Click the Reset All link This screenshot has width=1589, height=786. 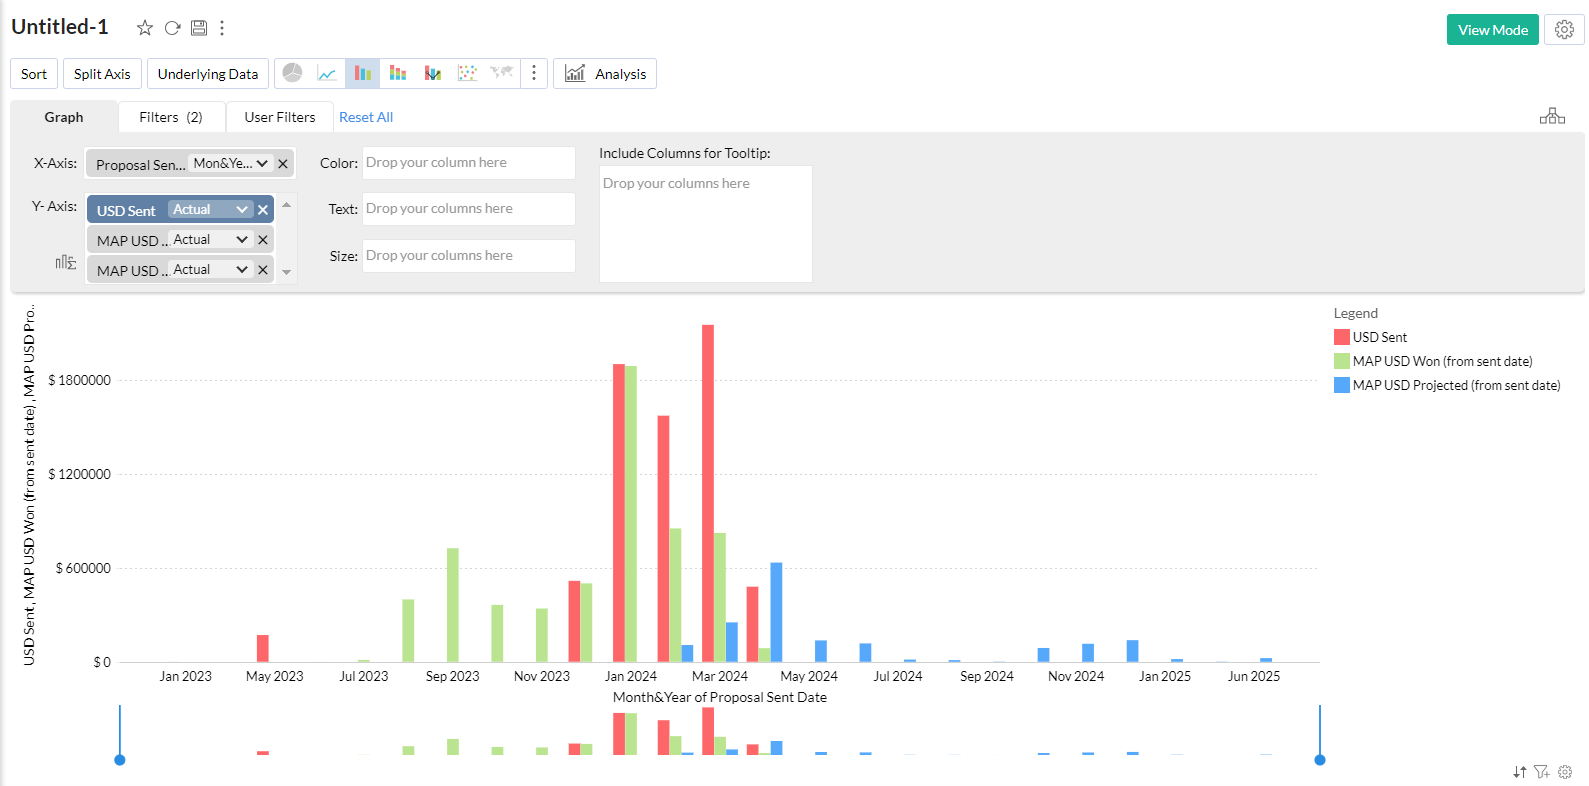click(366, 117)
